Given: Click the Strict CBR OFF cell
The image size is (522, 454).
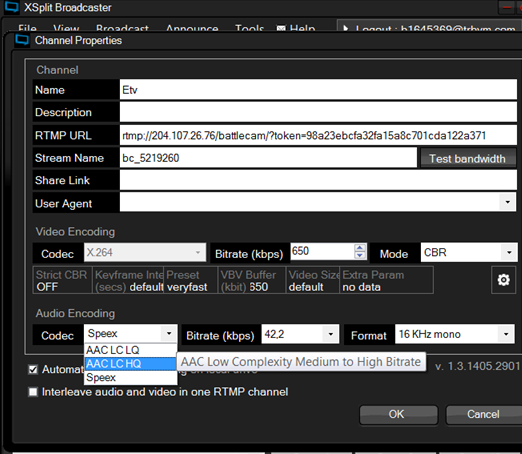Looking at the screenshot, I should tap(62, 280).
